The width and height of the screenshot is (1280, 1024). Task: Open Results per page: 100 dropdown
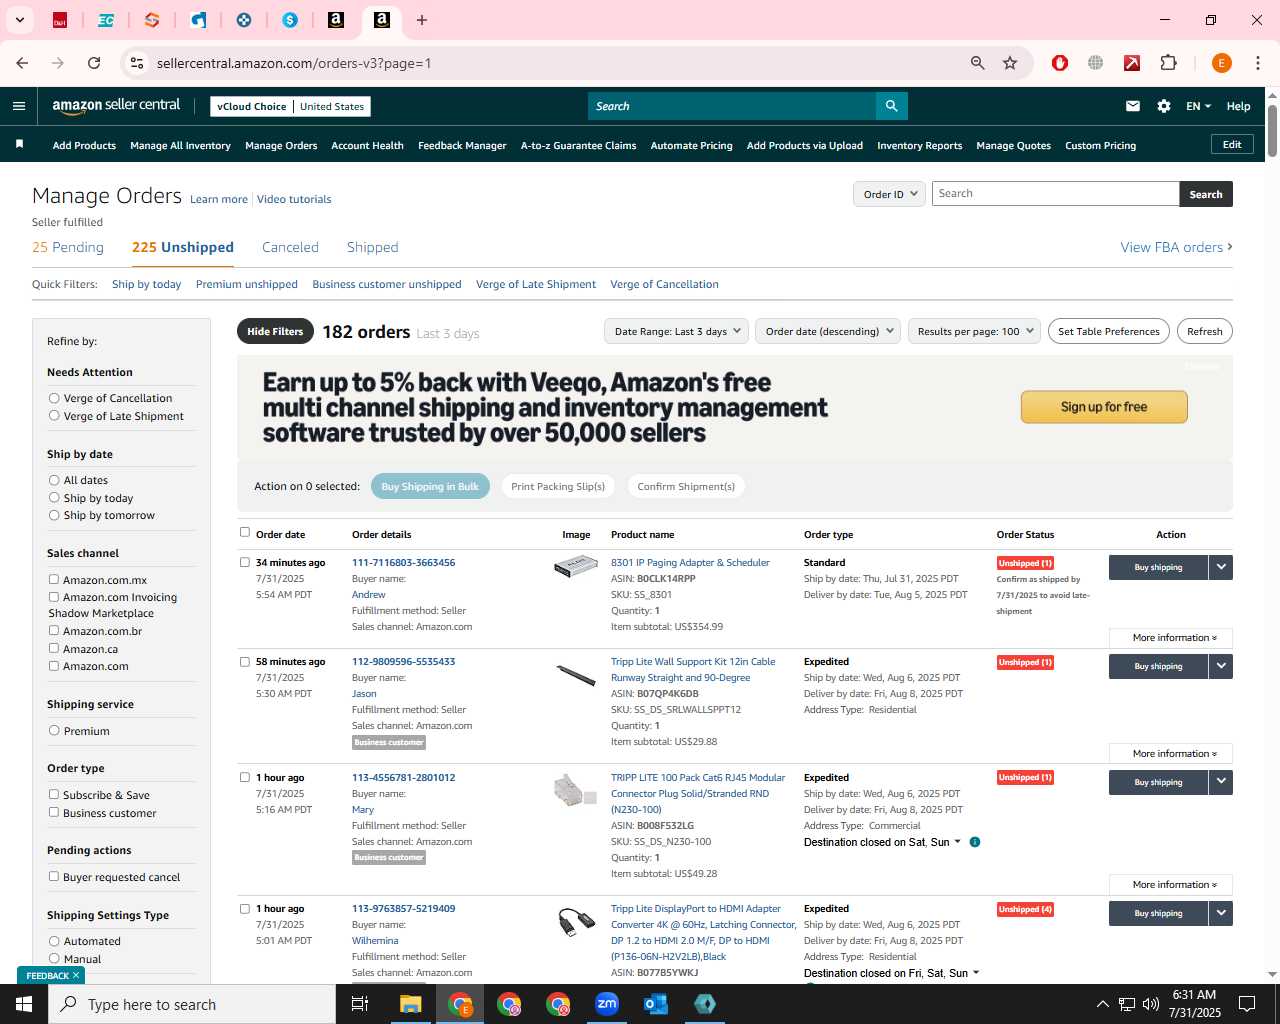974,331
